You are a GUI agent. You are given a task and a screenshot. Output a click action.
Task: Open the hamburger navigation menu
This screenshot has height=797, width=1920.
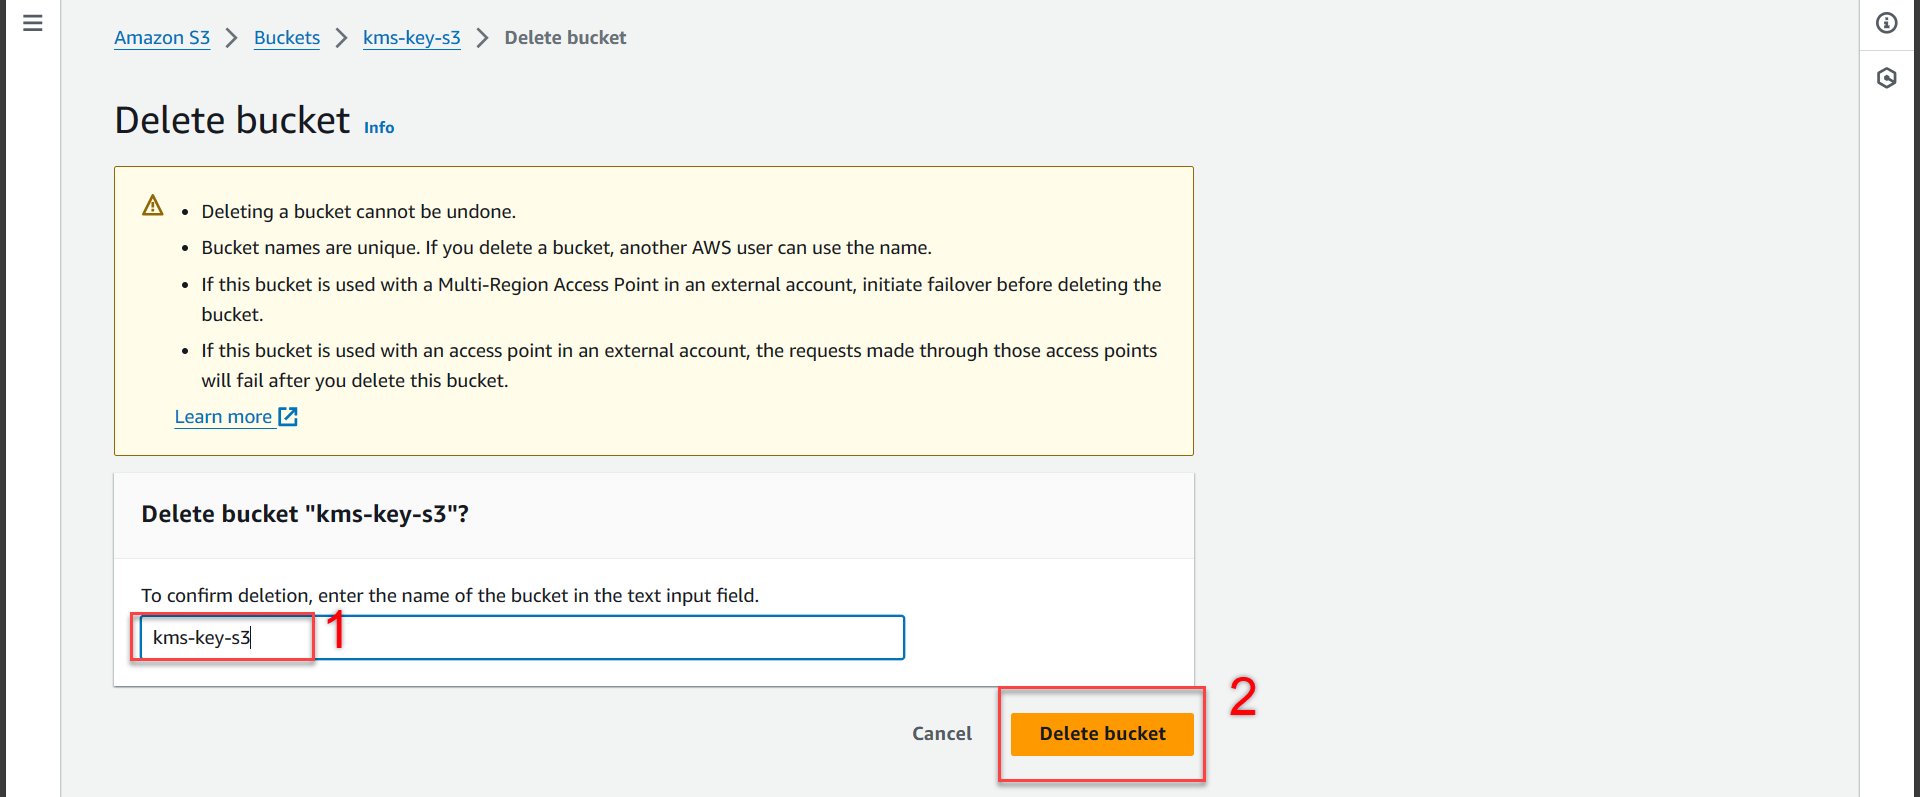(x=33, y=23)
